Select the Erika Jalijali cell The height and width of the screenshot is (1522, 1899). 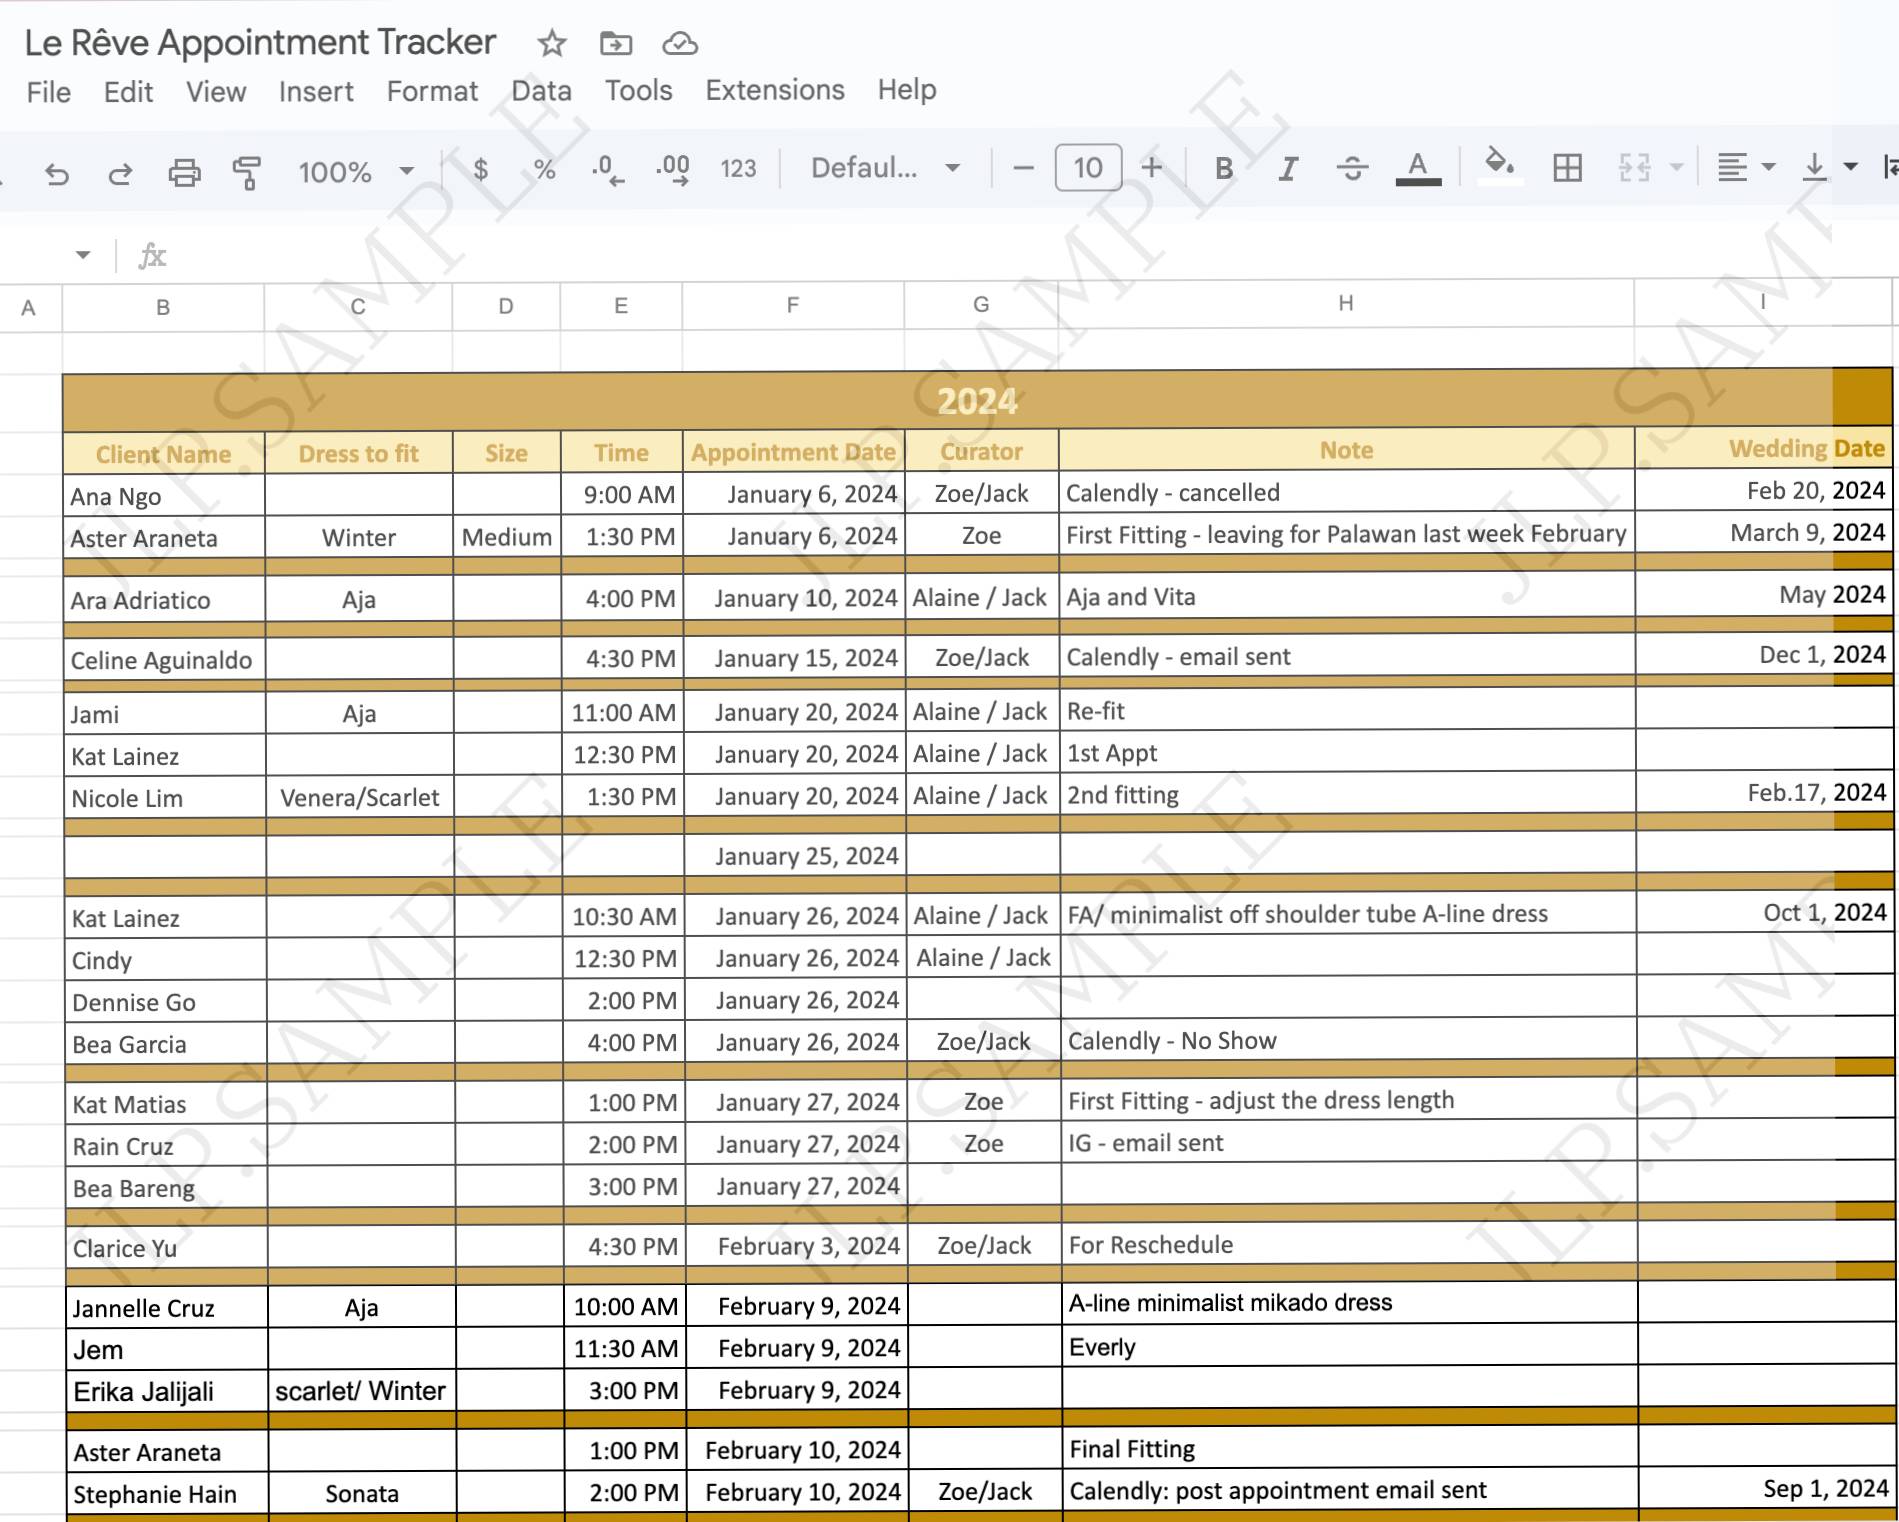point(167,1392)
